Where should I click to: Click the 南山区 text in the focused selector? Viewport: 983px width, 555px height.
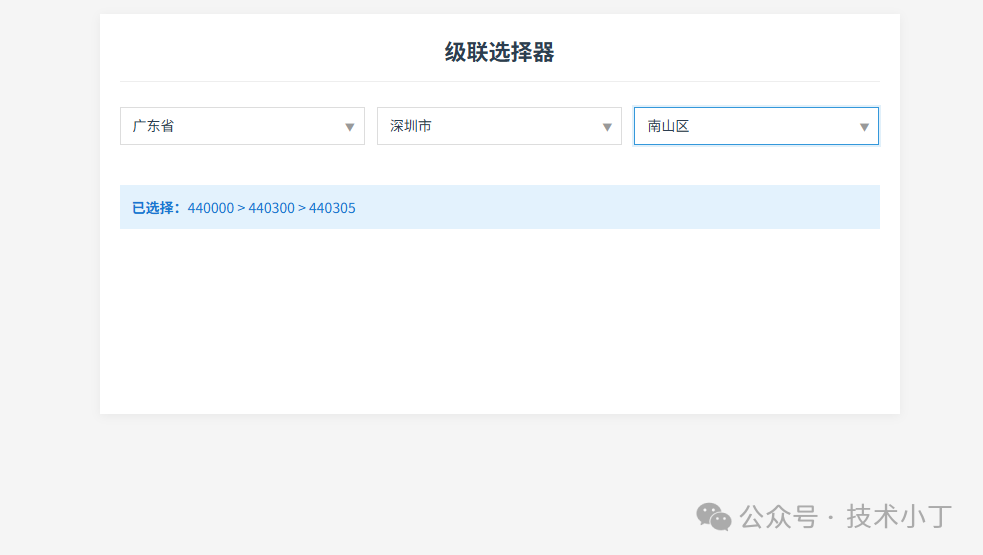point(668,126)
